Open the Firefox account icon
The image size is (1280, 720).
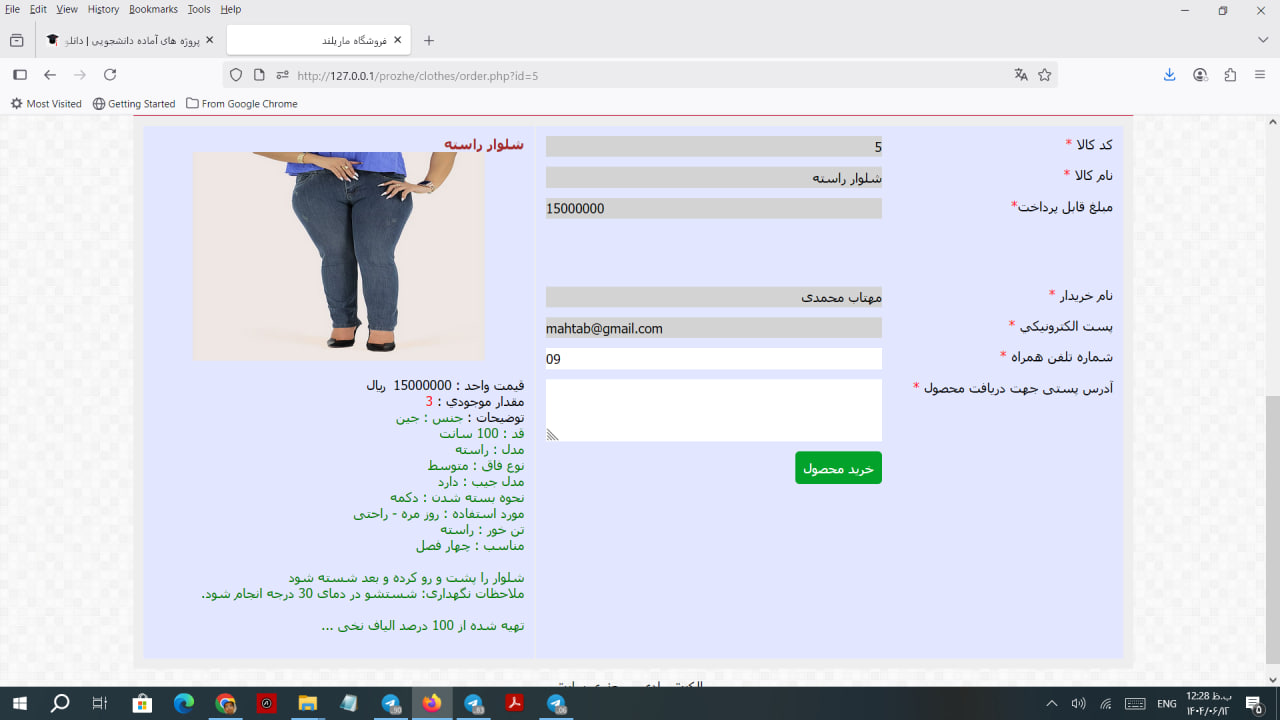tap(1200, 75)
